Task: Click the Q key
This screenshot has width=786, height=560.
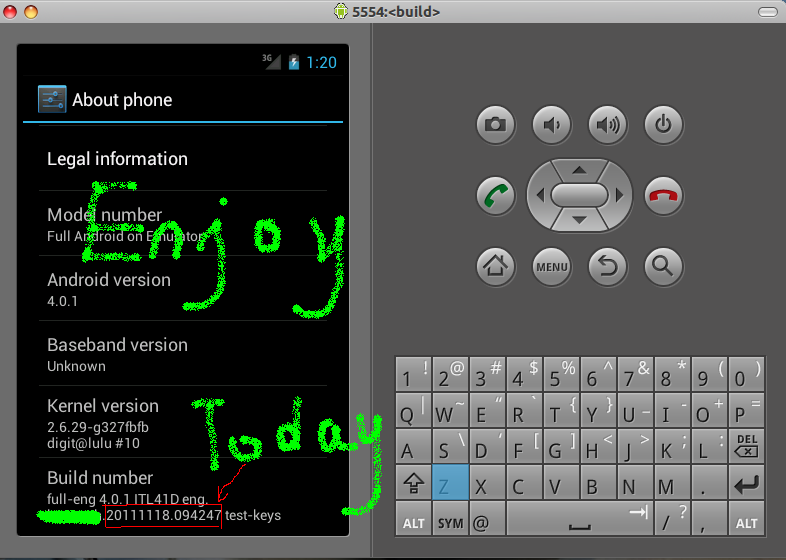Action: pos(414,411)
